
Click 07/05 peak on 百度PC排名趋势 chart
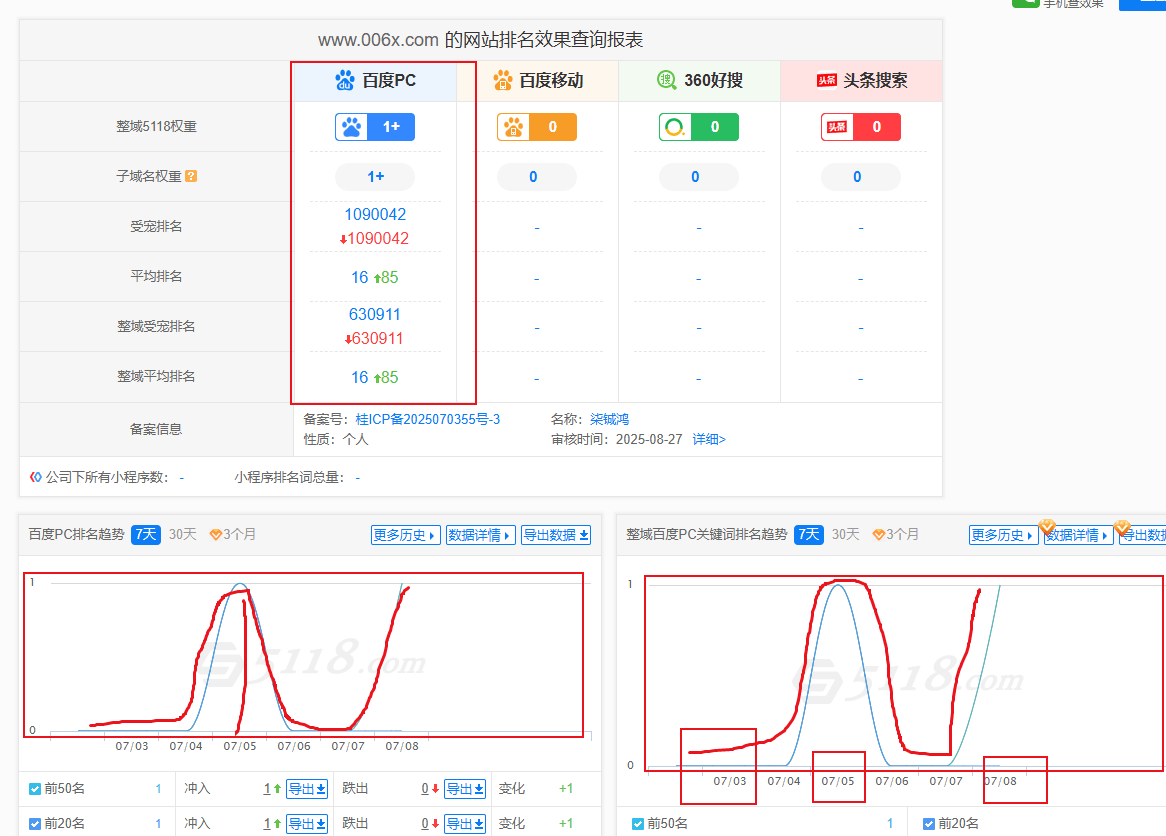point(239,585)
